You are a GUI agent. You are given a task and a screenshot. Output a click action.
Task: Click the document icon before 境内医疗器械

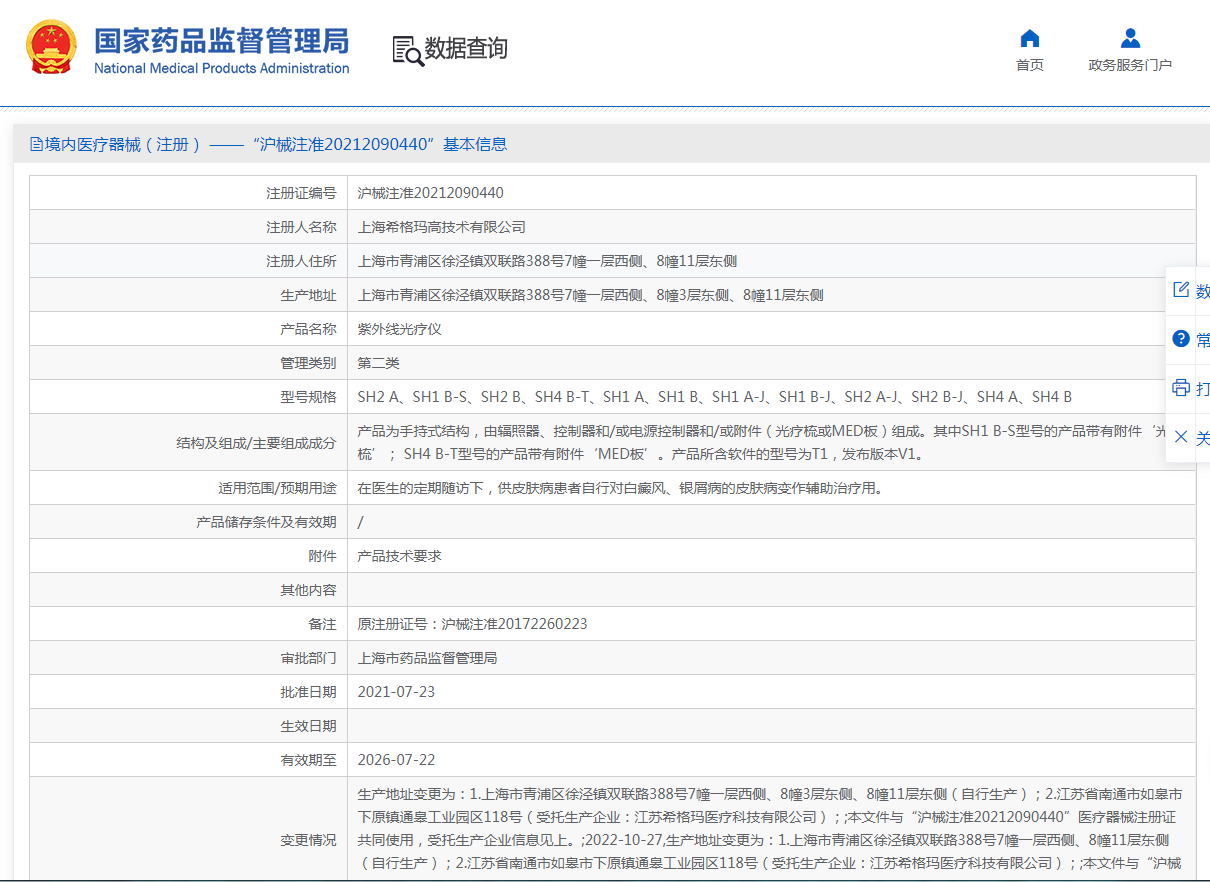pos(37,144)
